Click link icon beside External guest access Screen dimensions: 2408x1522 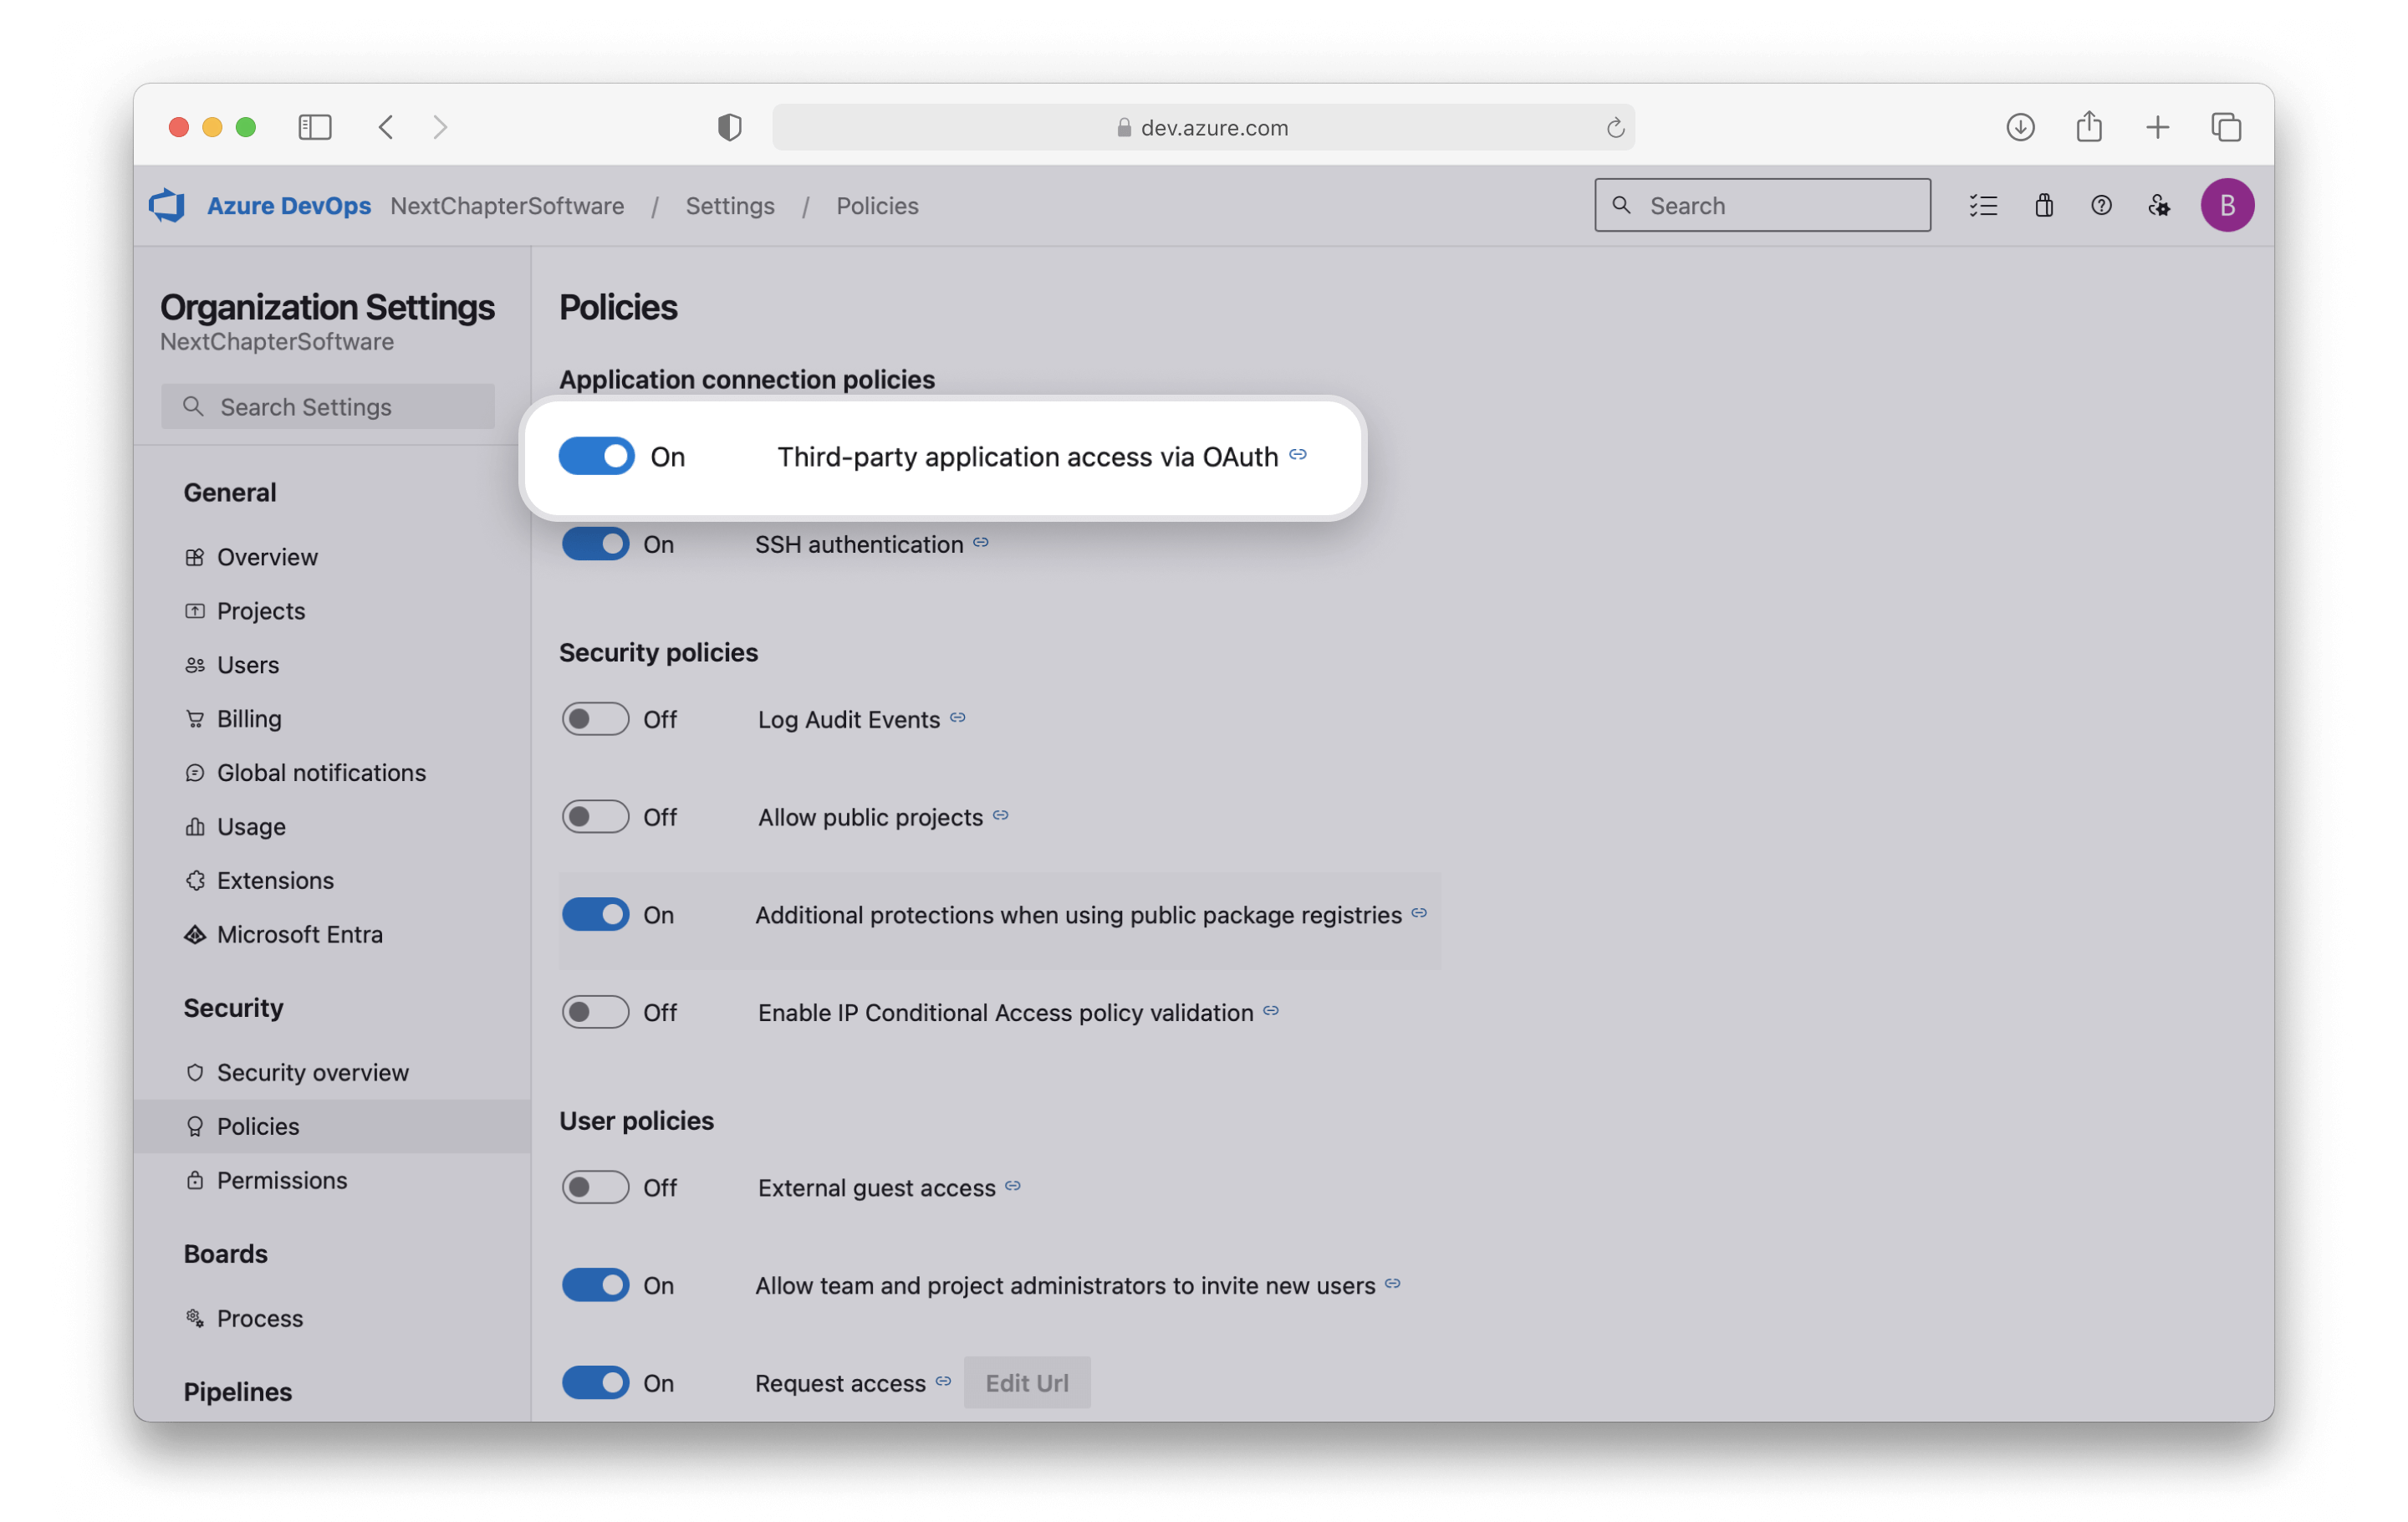coord(1012,1185)
